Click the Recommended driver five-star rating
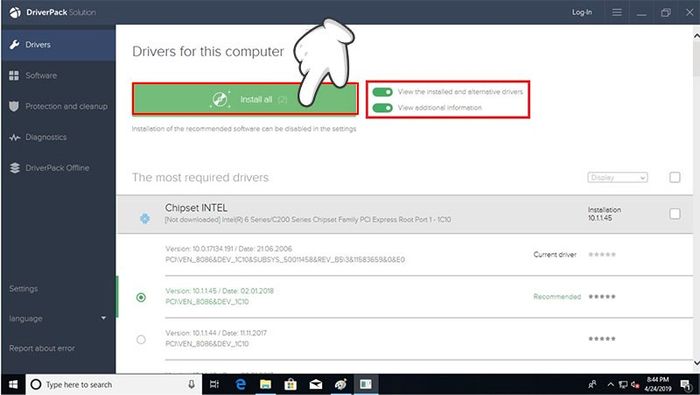Screen dimensions: 700x395 pyautogui.click(x=602, y=296)
